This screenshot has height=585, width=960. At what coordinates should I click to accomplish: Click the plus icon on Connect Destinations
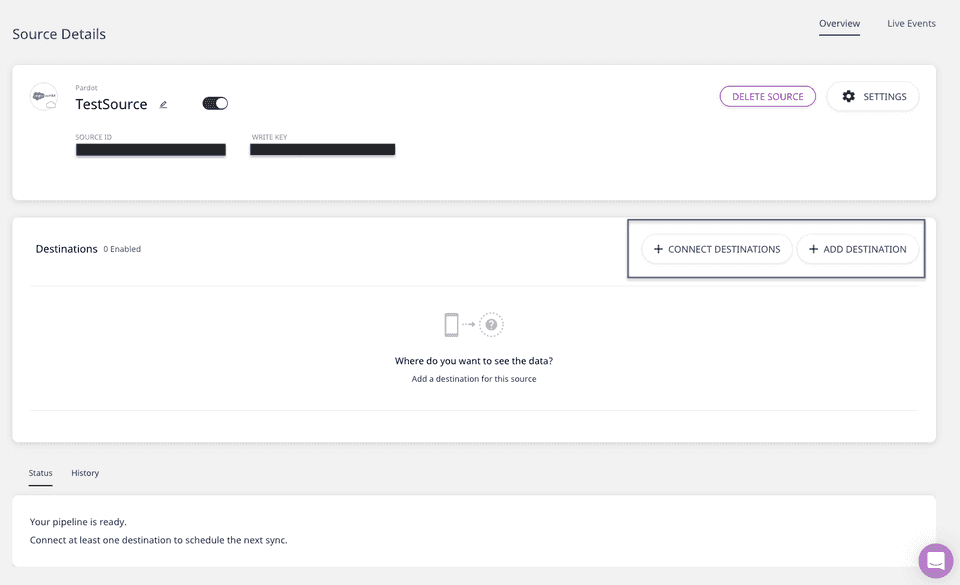coord(658,249)
